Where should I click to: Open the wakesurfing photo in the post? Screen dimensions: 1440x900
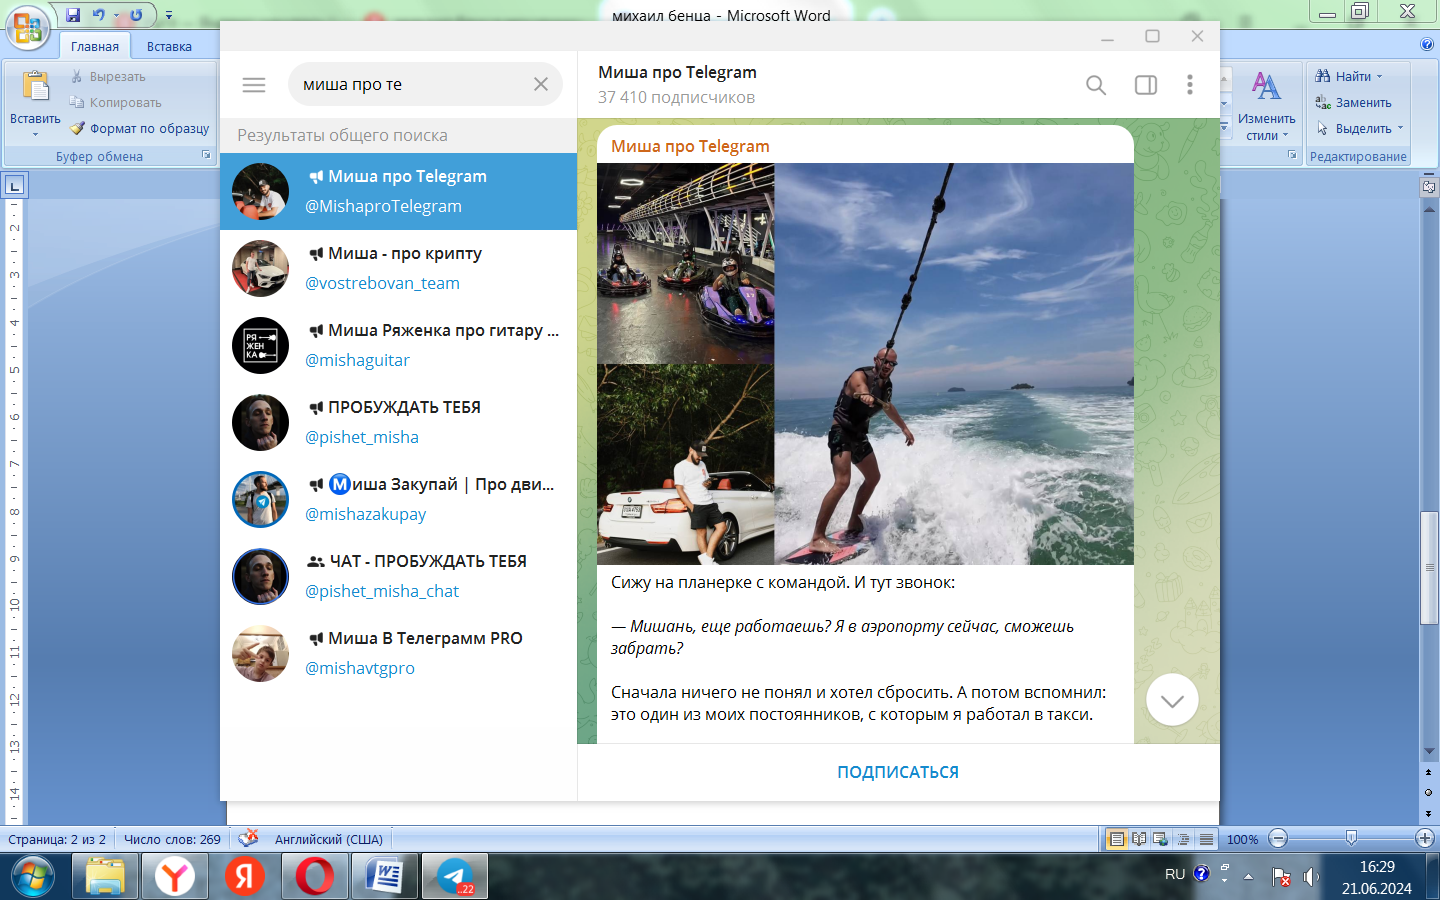pos(954,364)
